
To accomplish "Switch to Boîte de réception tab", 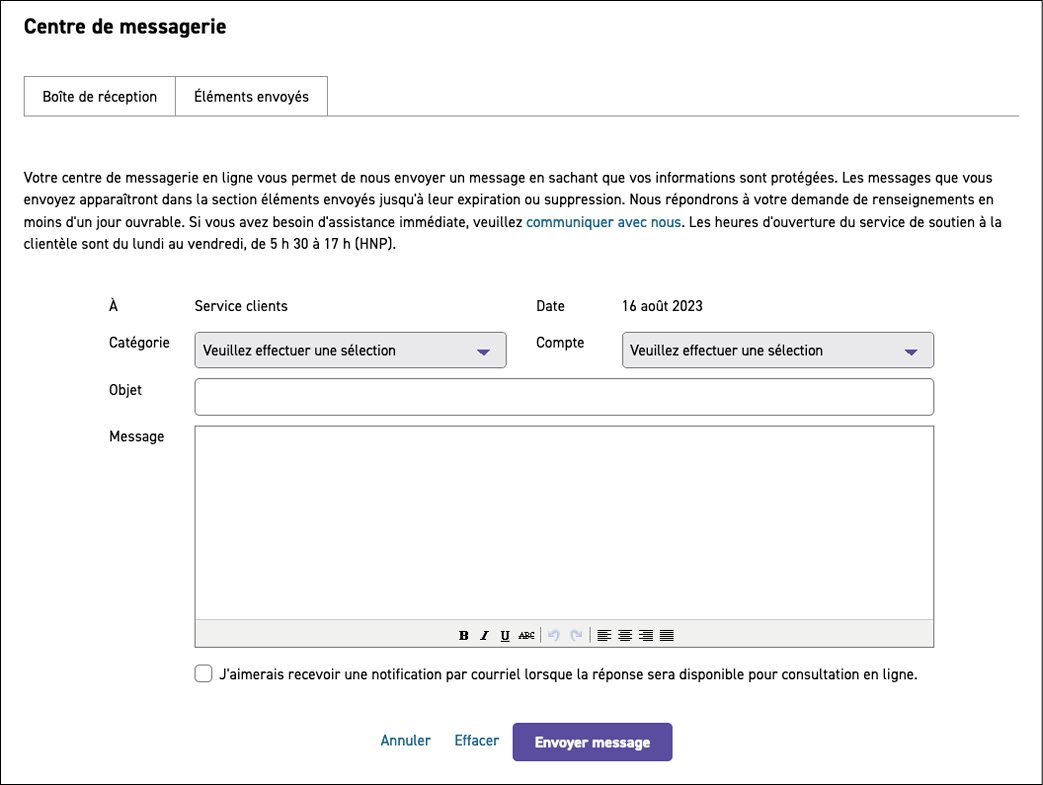I will pos(100,97).
